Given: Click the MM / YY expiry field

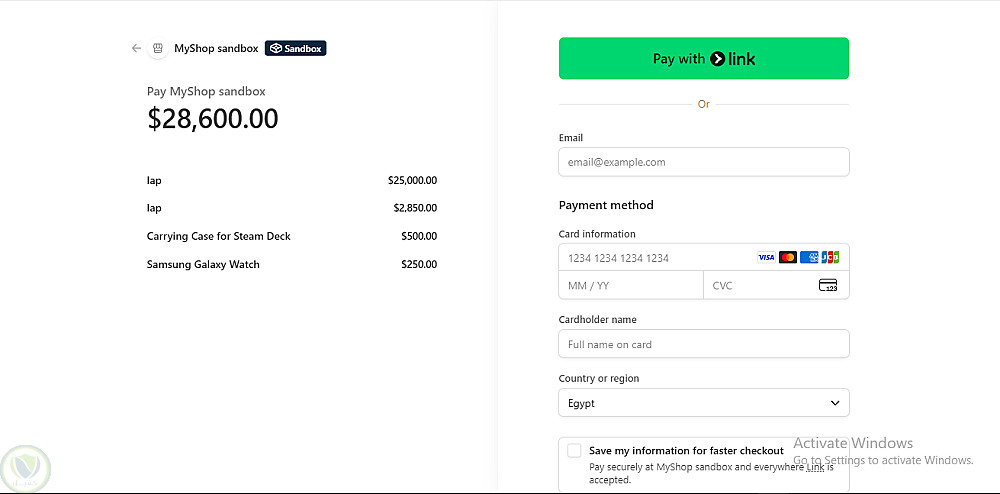Looking at the screenshot, I should tap(630, 286).
